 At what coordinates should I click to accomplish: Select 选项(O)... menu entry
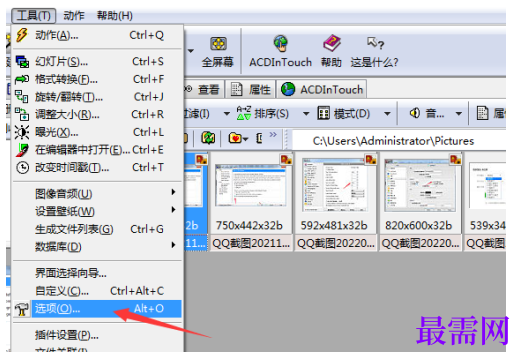(97, 308)
